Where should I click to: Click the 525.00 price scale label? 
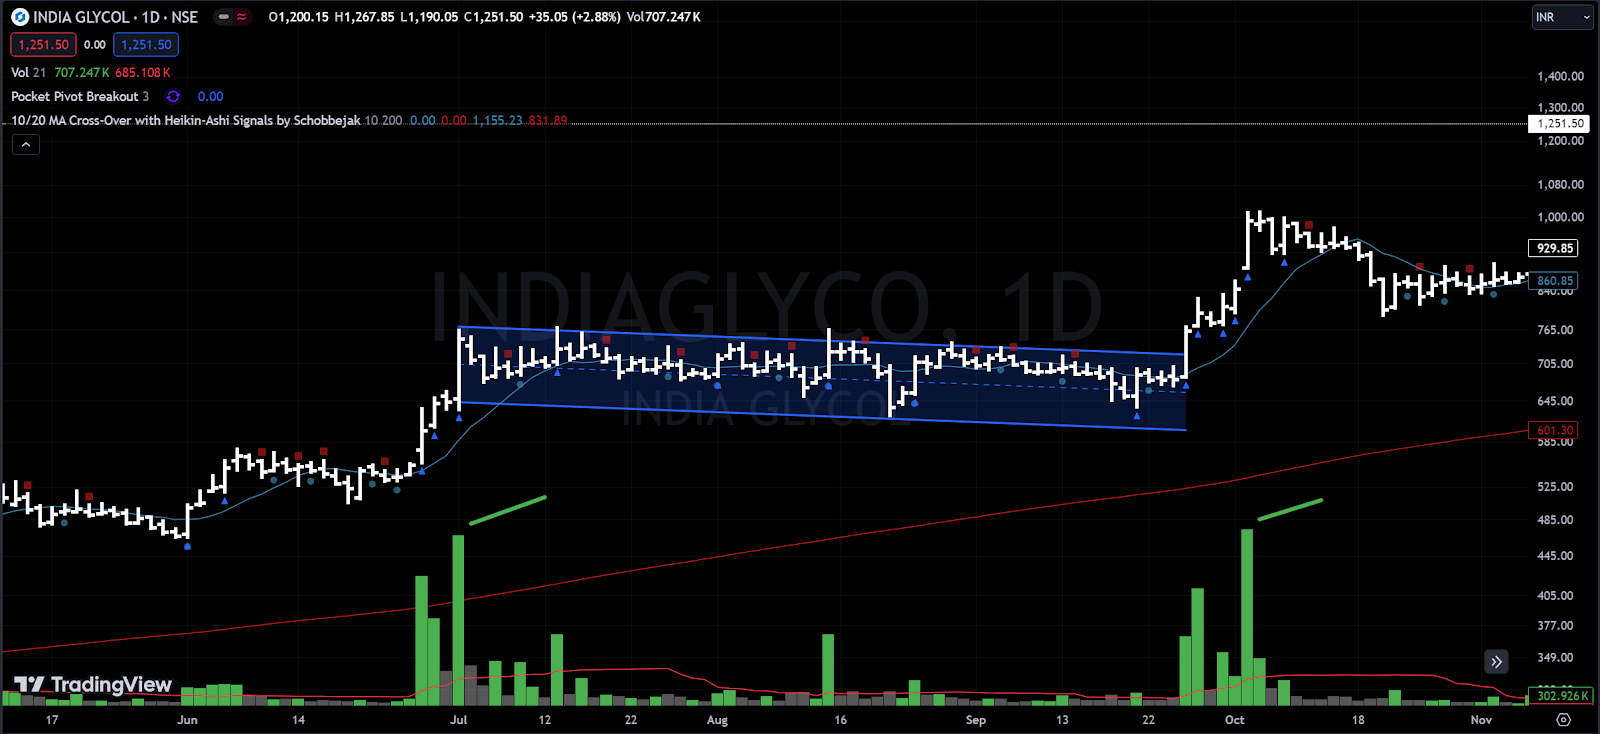click(x=1555, y=487)
